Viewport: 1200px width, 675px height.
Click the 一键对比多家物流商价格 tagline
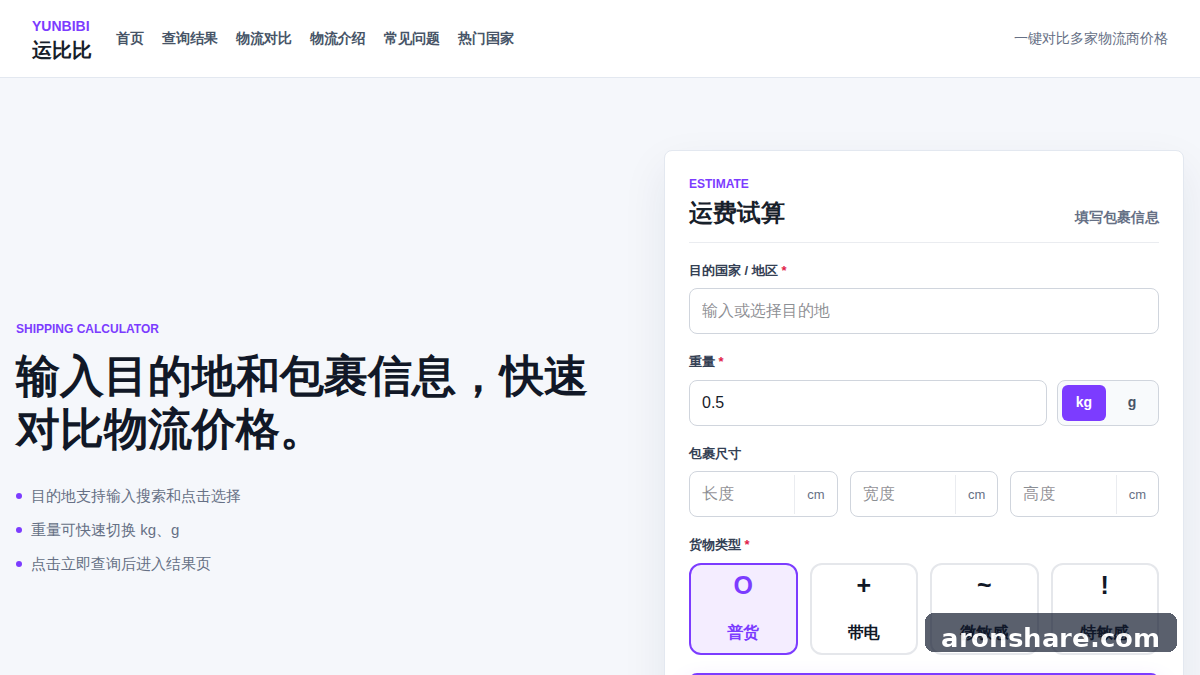tap(1091, 39)
